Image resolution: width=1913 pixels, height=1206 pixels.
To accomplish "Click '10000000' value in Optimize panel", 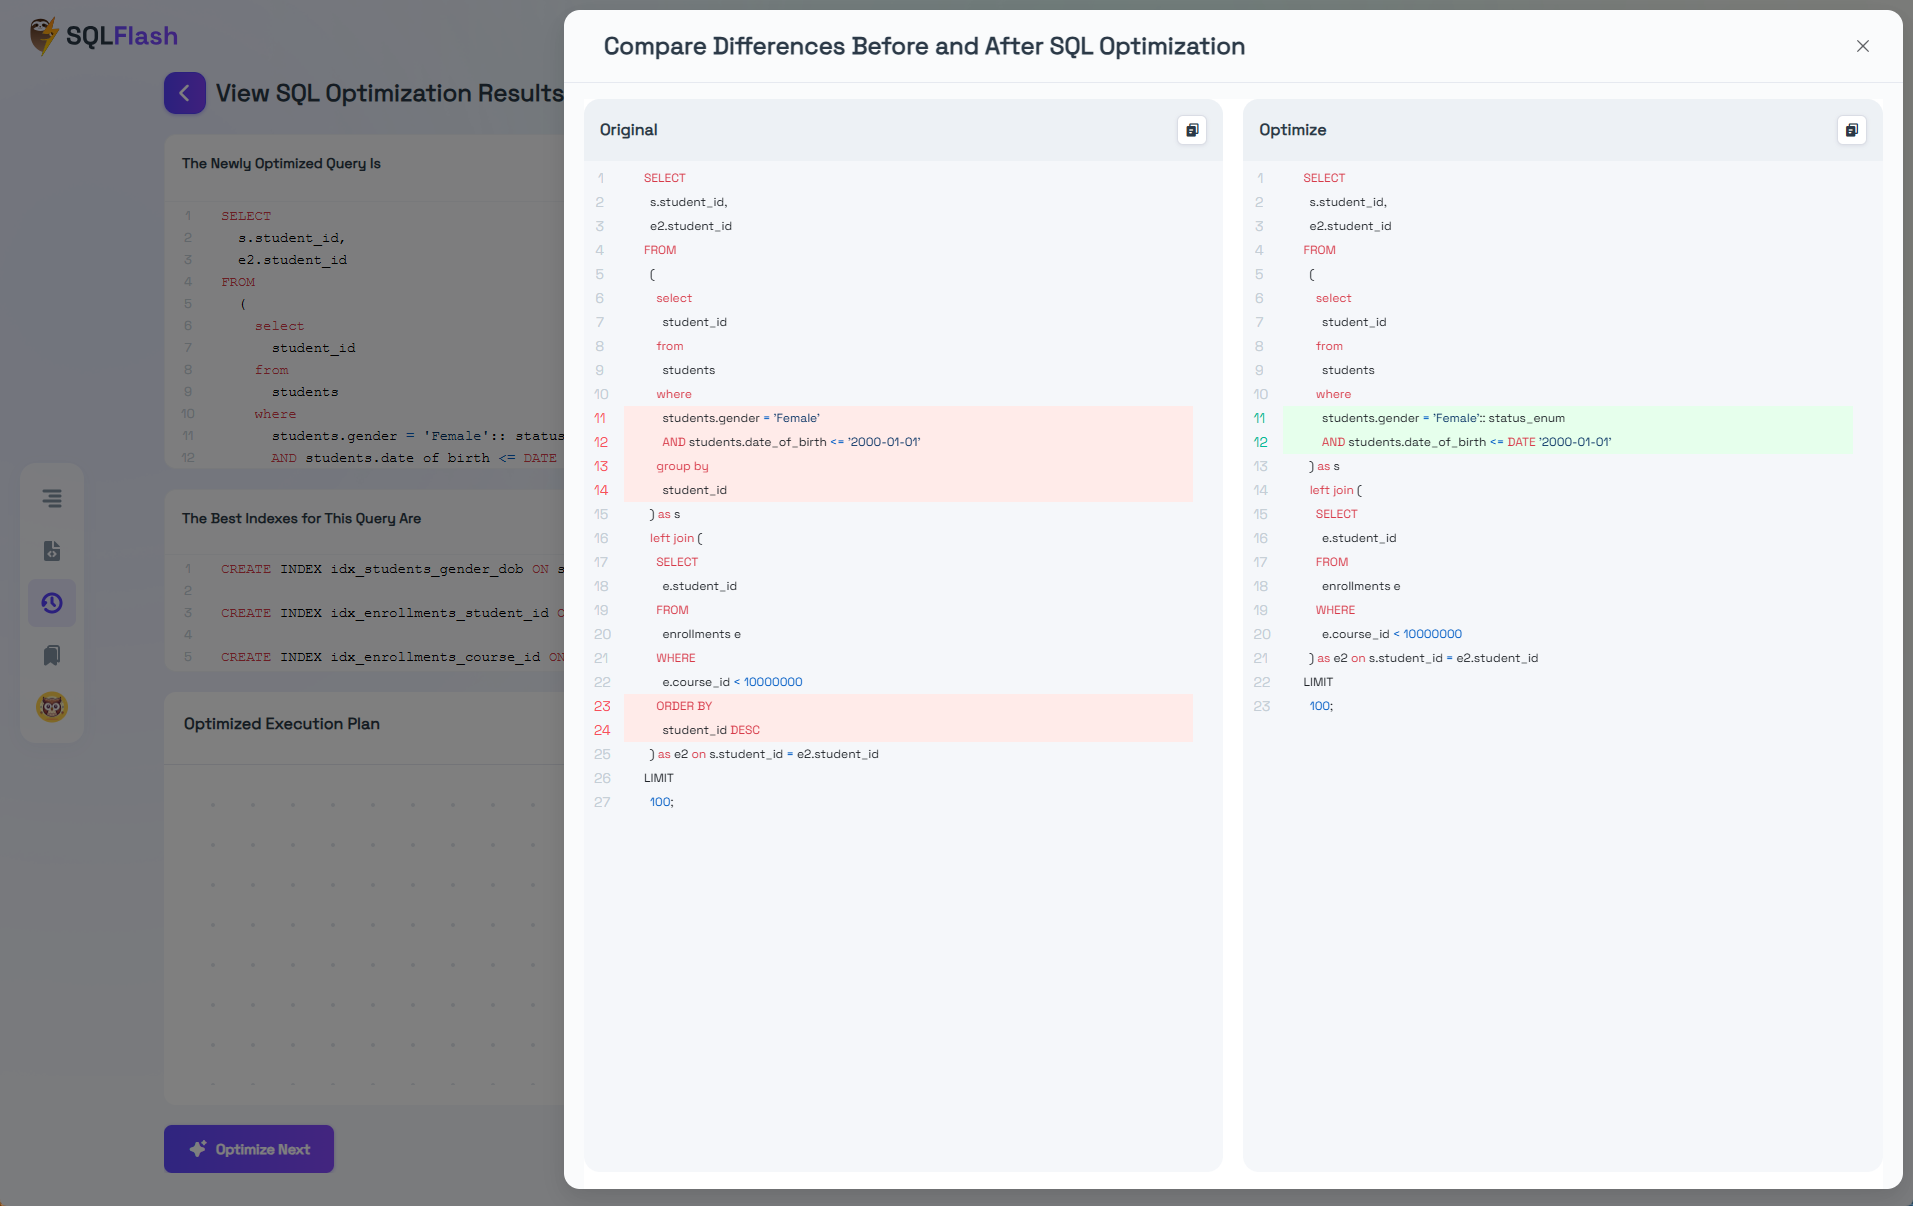I will pyautogui.click(x=1432, y=634).
